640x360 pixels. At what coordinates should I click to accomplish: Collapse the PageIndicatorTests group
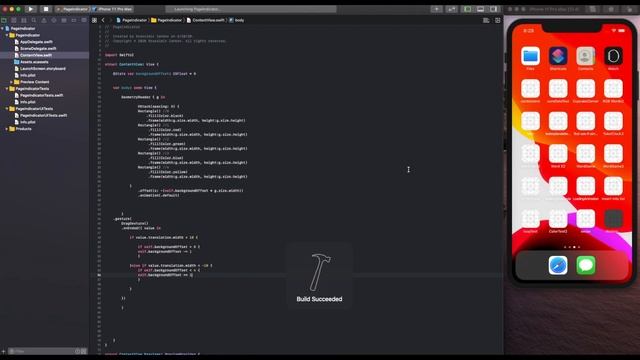(x=7, y=89)
